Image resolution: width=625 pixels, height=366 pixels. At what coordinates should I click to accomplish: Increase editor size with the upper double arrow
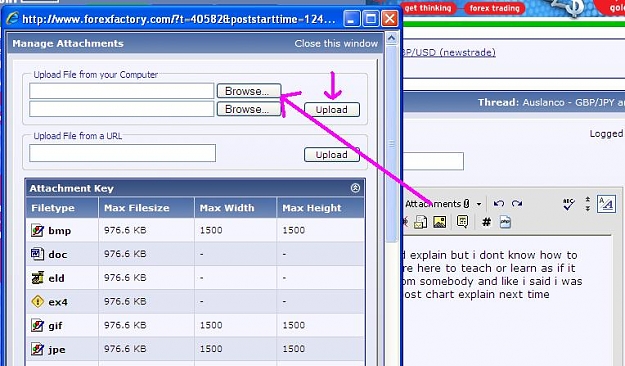point(588,199)
